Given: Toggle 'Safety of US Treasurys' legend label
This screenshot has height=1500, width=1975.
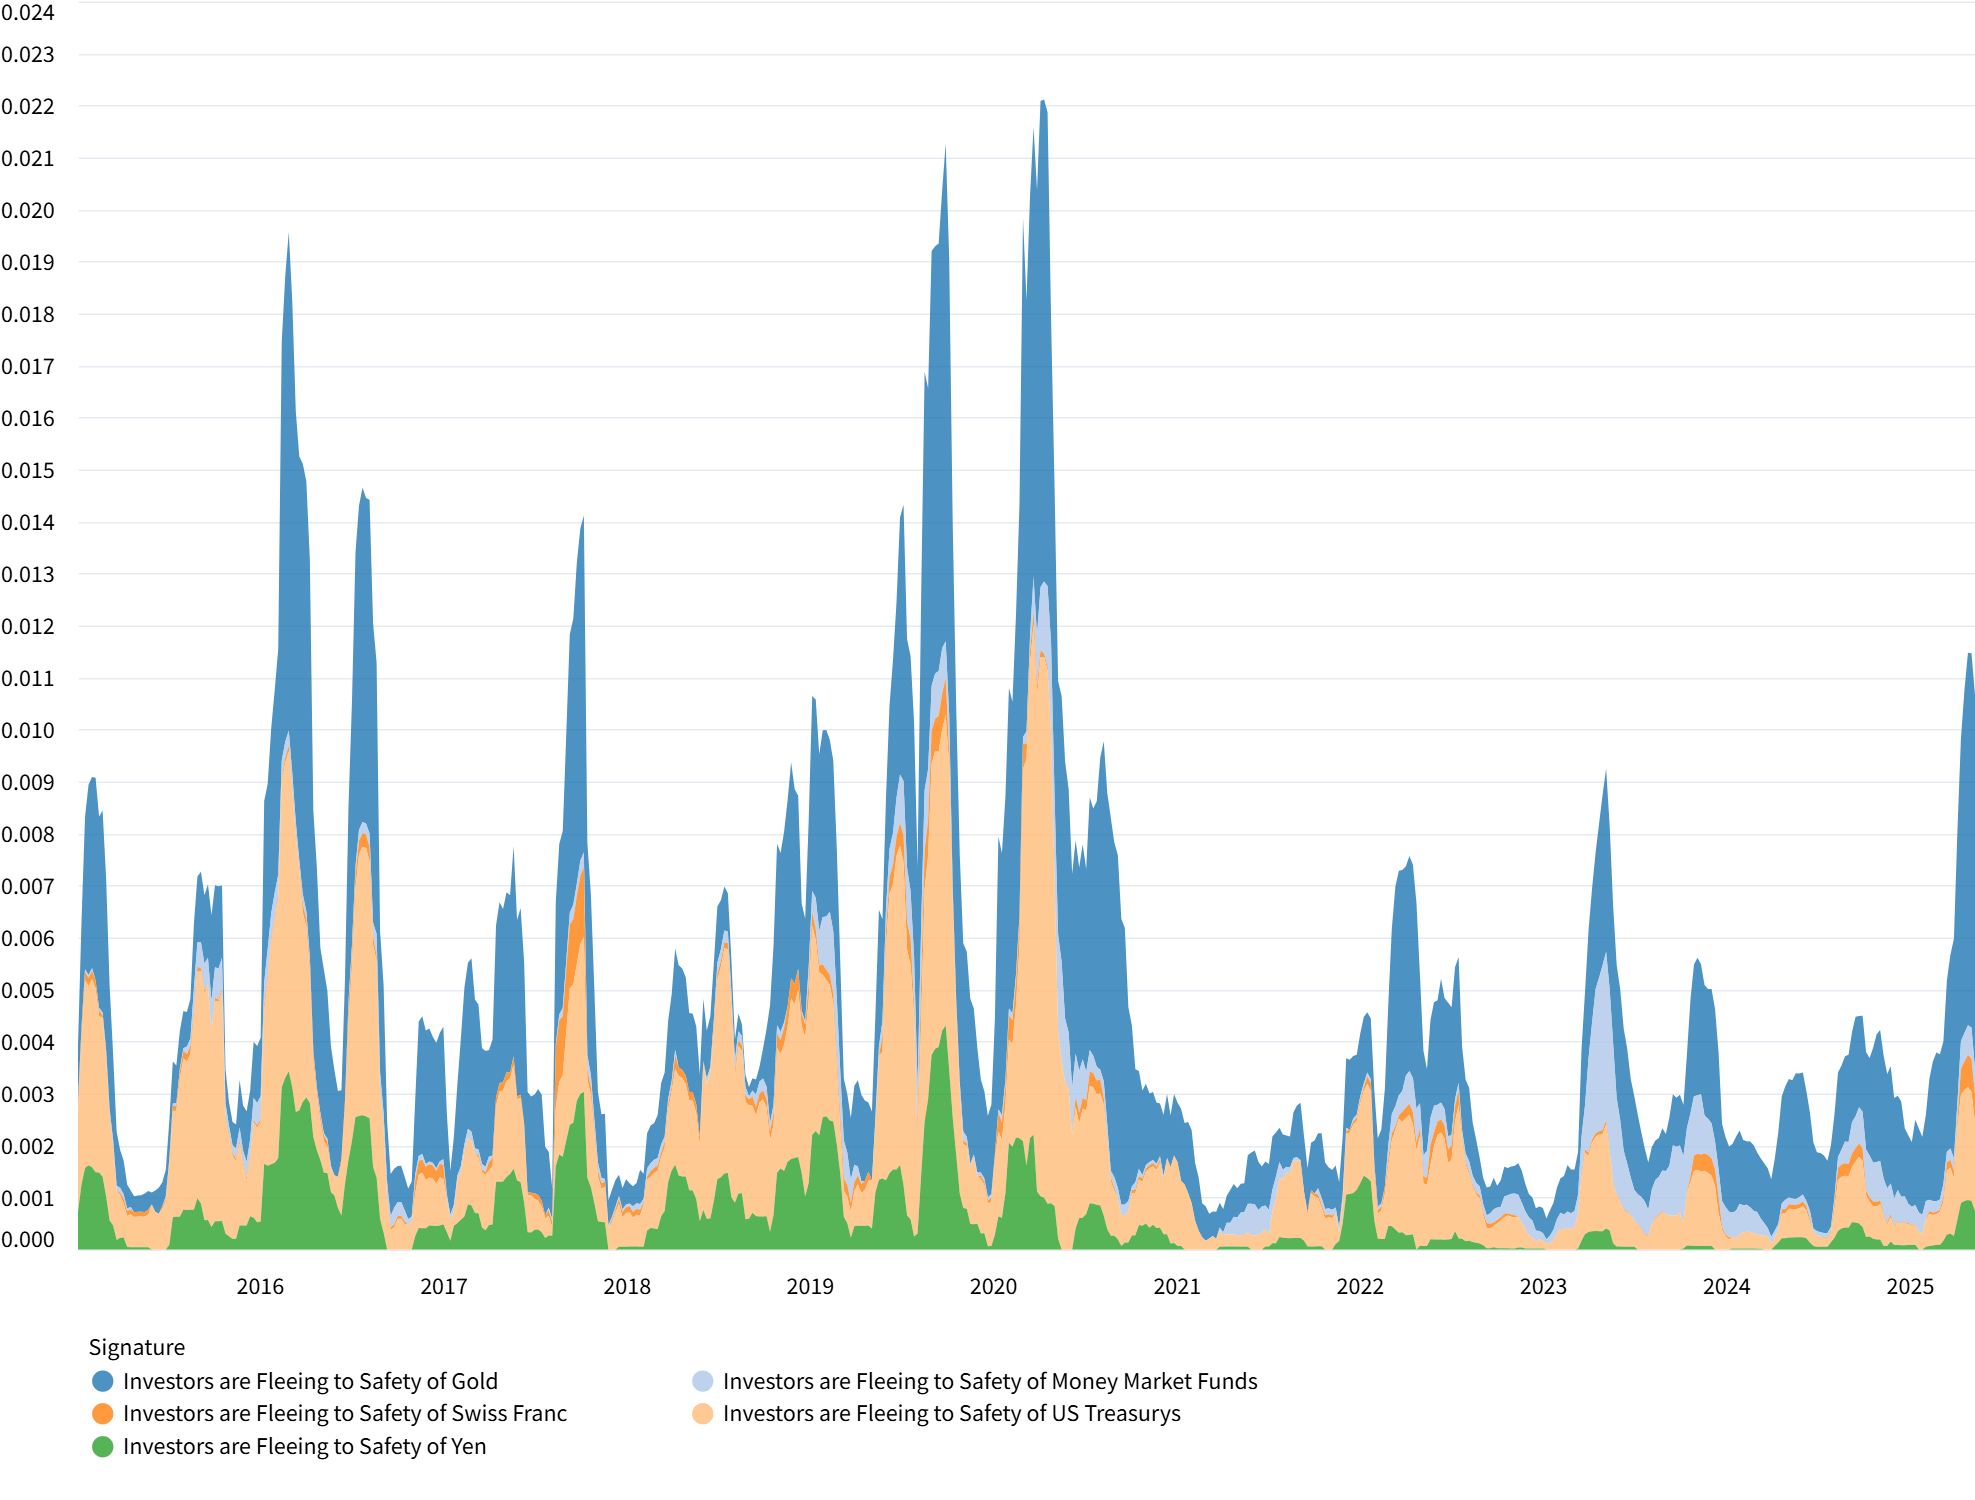Looking at the screenshot, I should pyautogui.click(x=951, y=1413).
